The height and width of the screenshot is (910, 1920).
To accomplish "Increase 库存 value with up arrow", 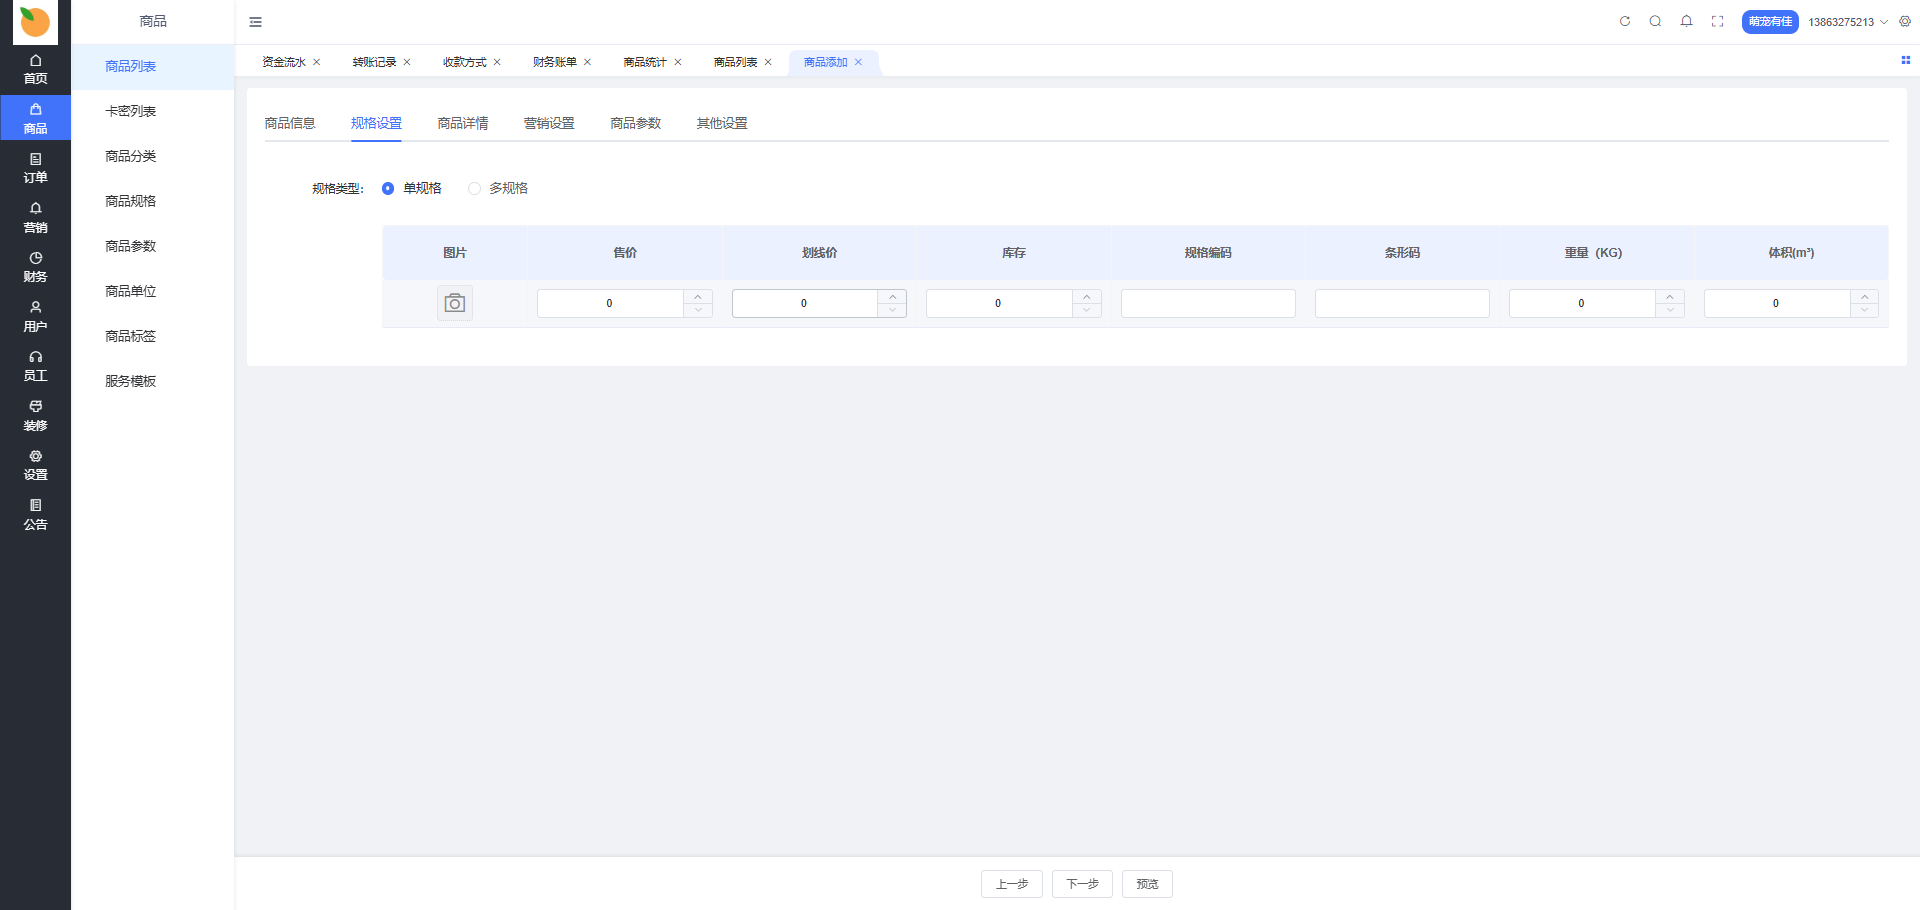I will [1087, 297].
